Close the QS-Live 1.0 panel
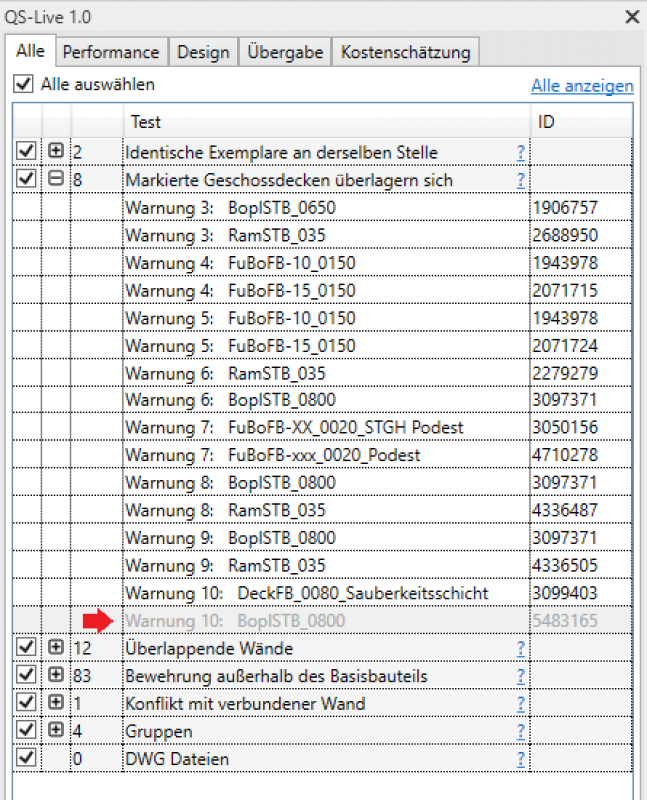The height and width of the screenshot is (800, 647). click(631, 17)
